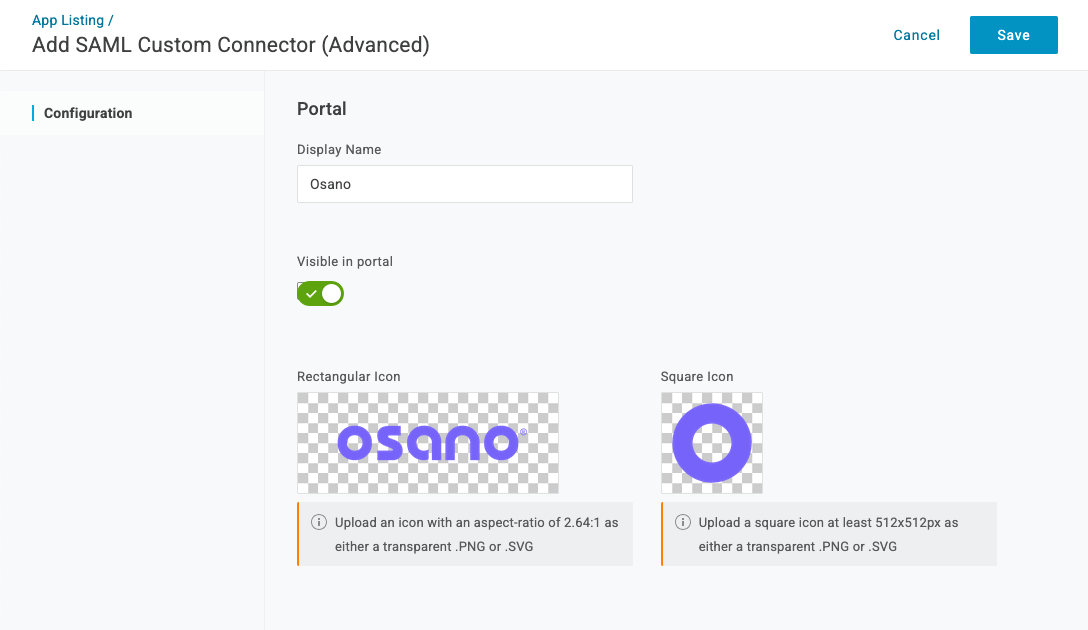Screen dimensions: 1088x630
Task: Click the Portal section heading
Action: tap(322, 109)
